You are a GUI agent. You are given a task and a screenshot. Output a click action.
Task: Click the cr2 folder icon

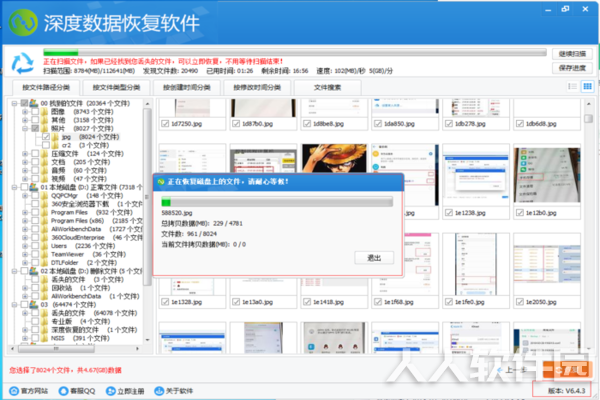pos(55,145)
